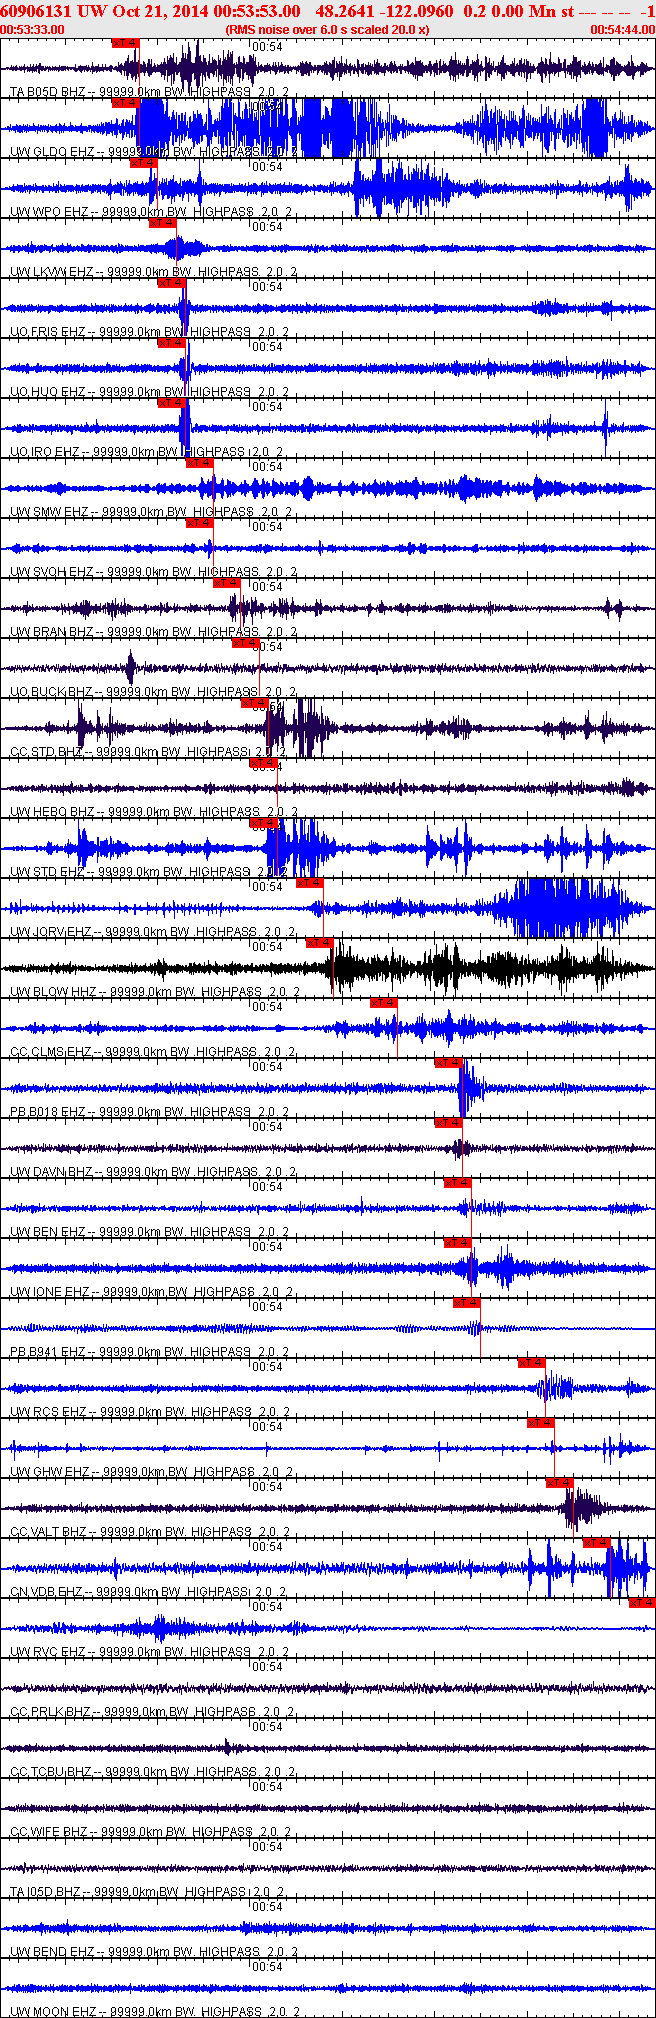This screenshot has height=2018, width=656.
Task: Select the red pick marker on UW BLOW trace
Action: [319, 943]
